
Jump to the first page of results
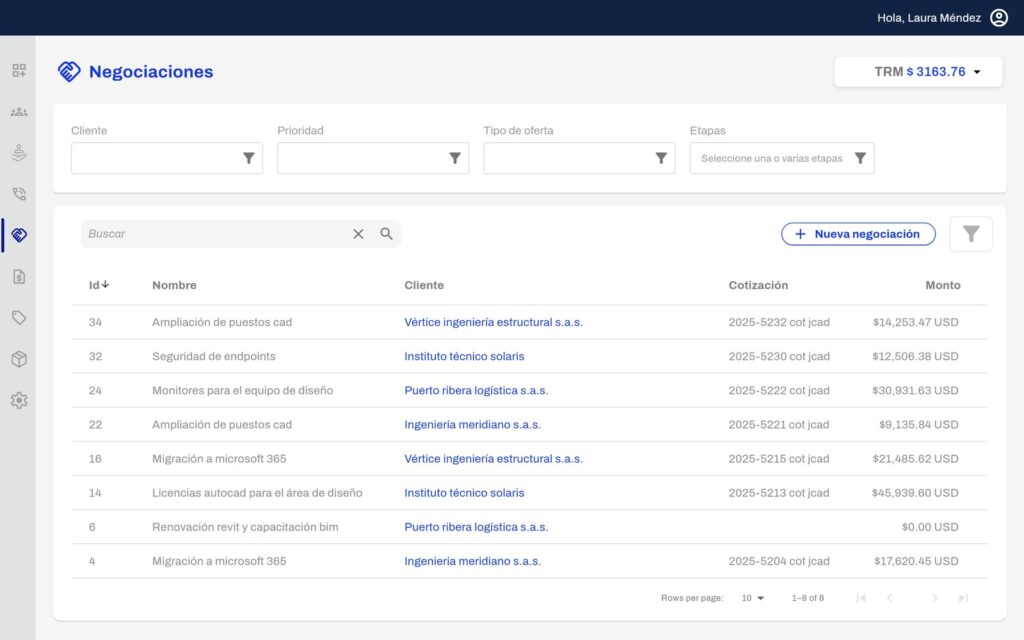click(x=861, y=598)
